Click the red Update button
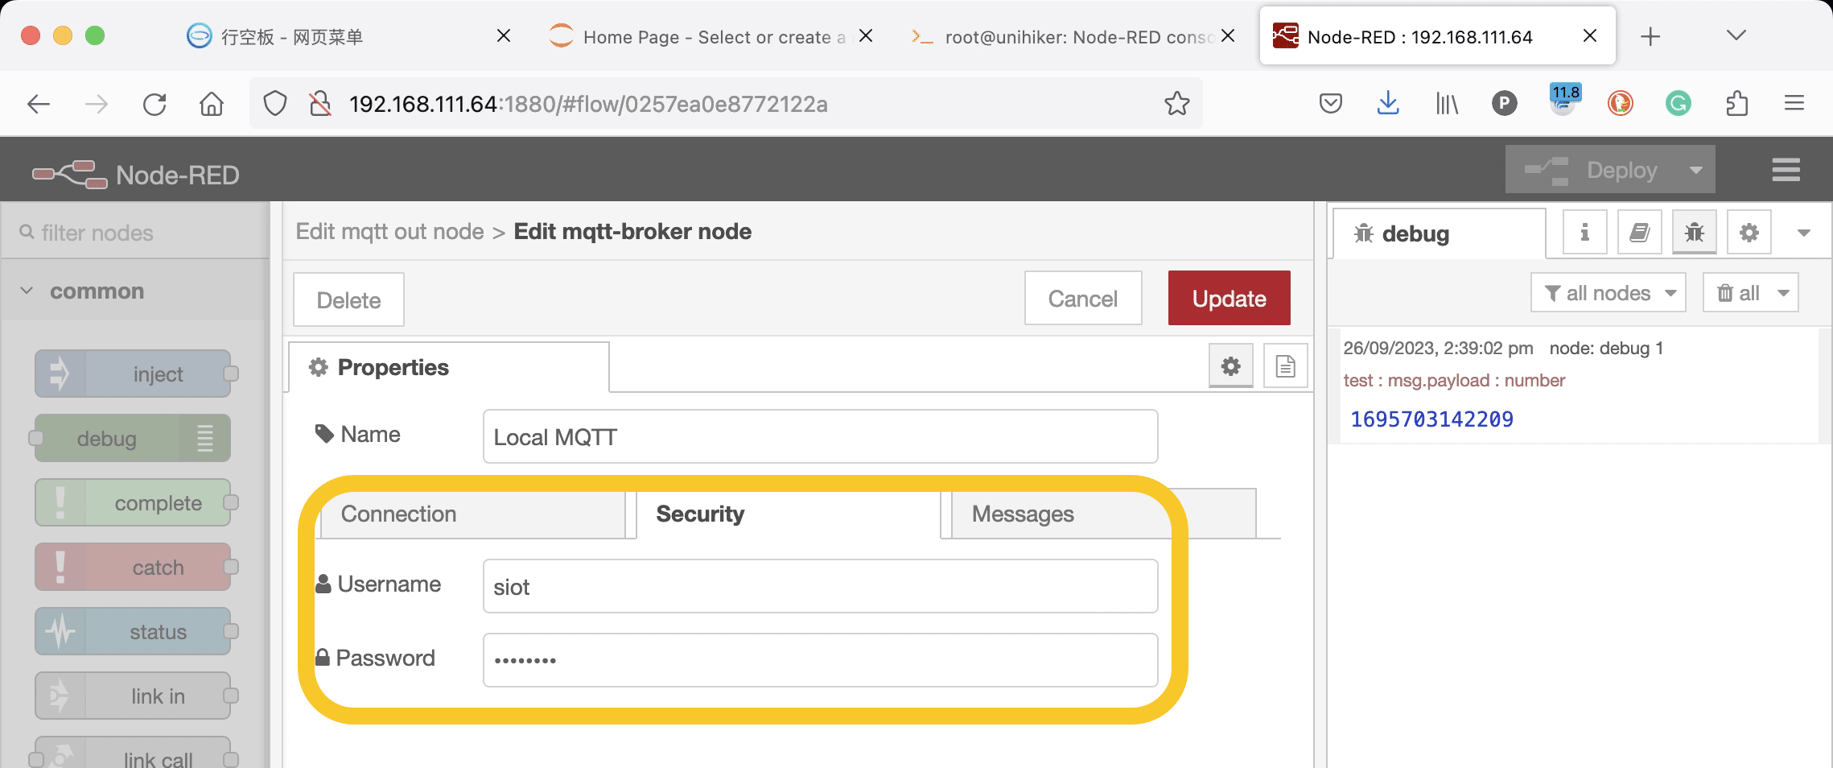 point(1229,298)
